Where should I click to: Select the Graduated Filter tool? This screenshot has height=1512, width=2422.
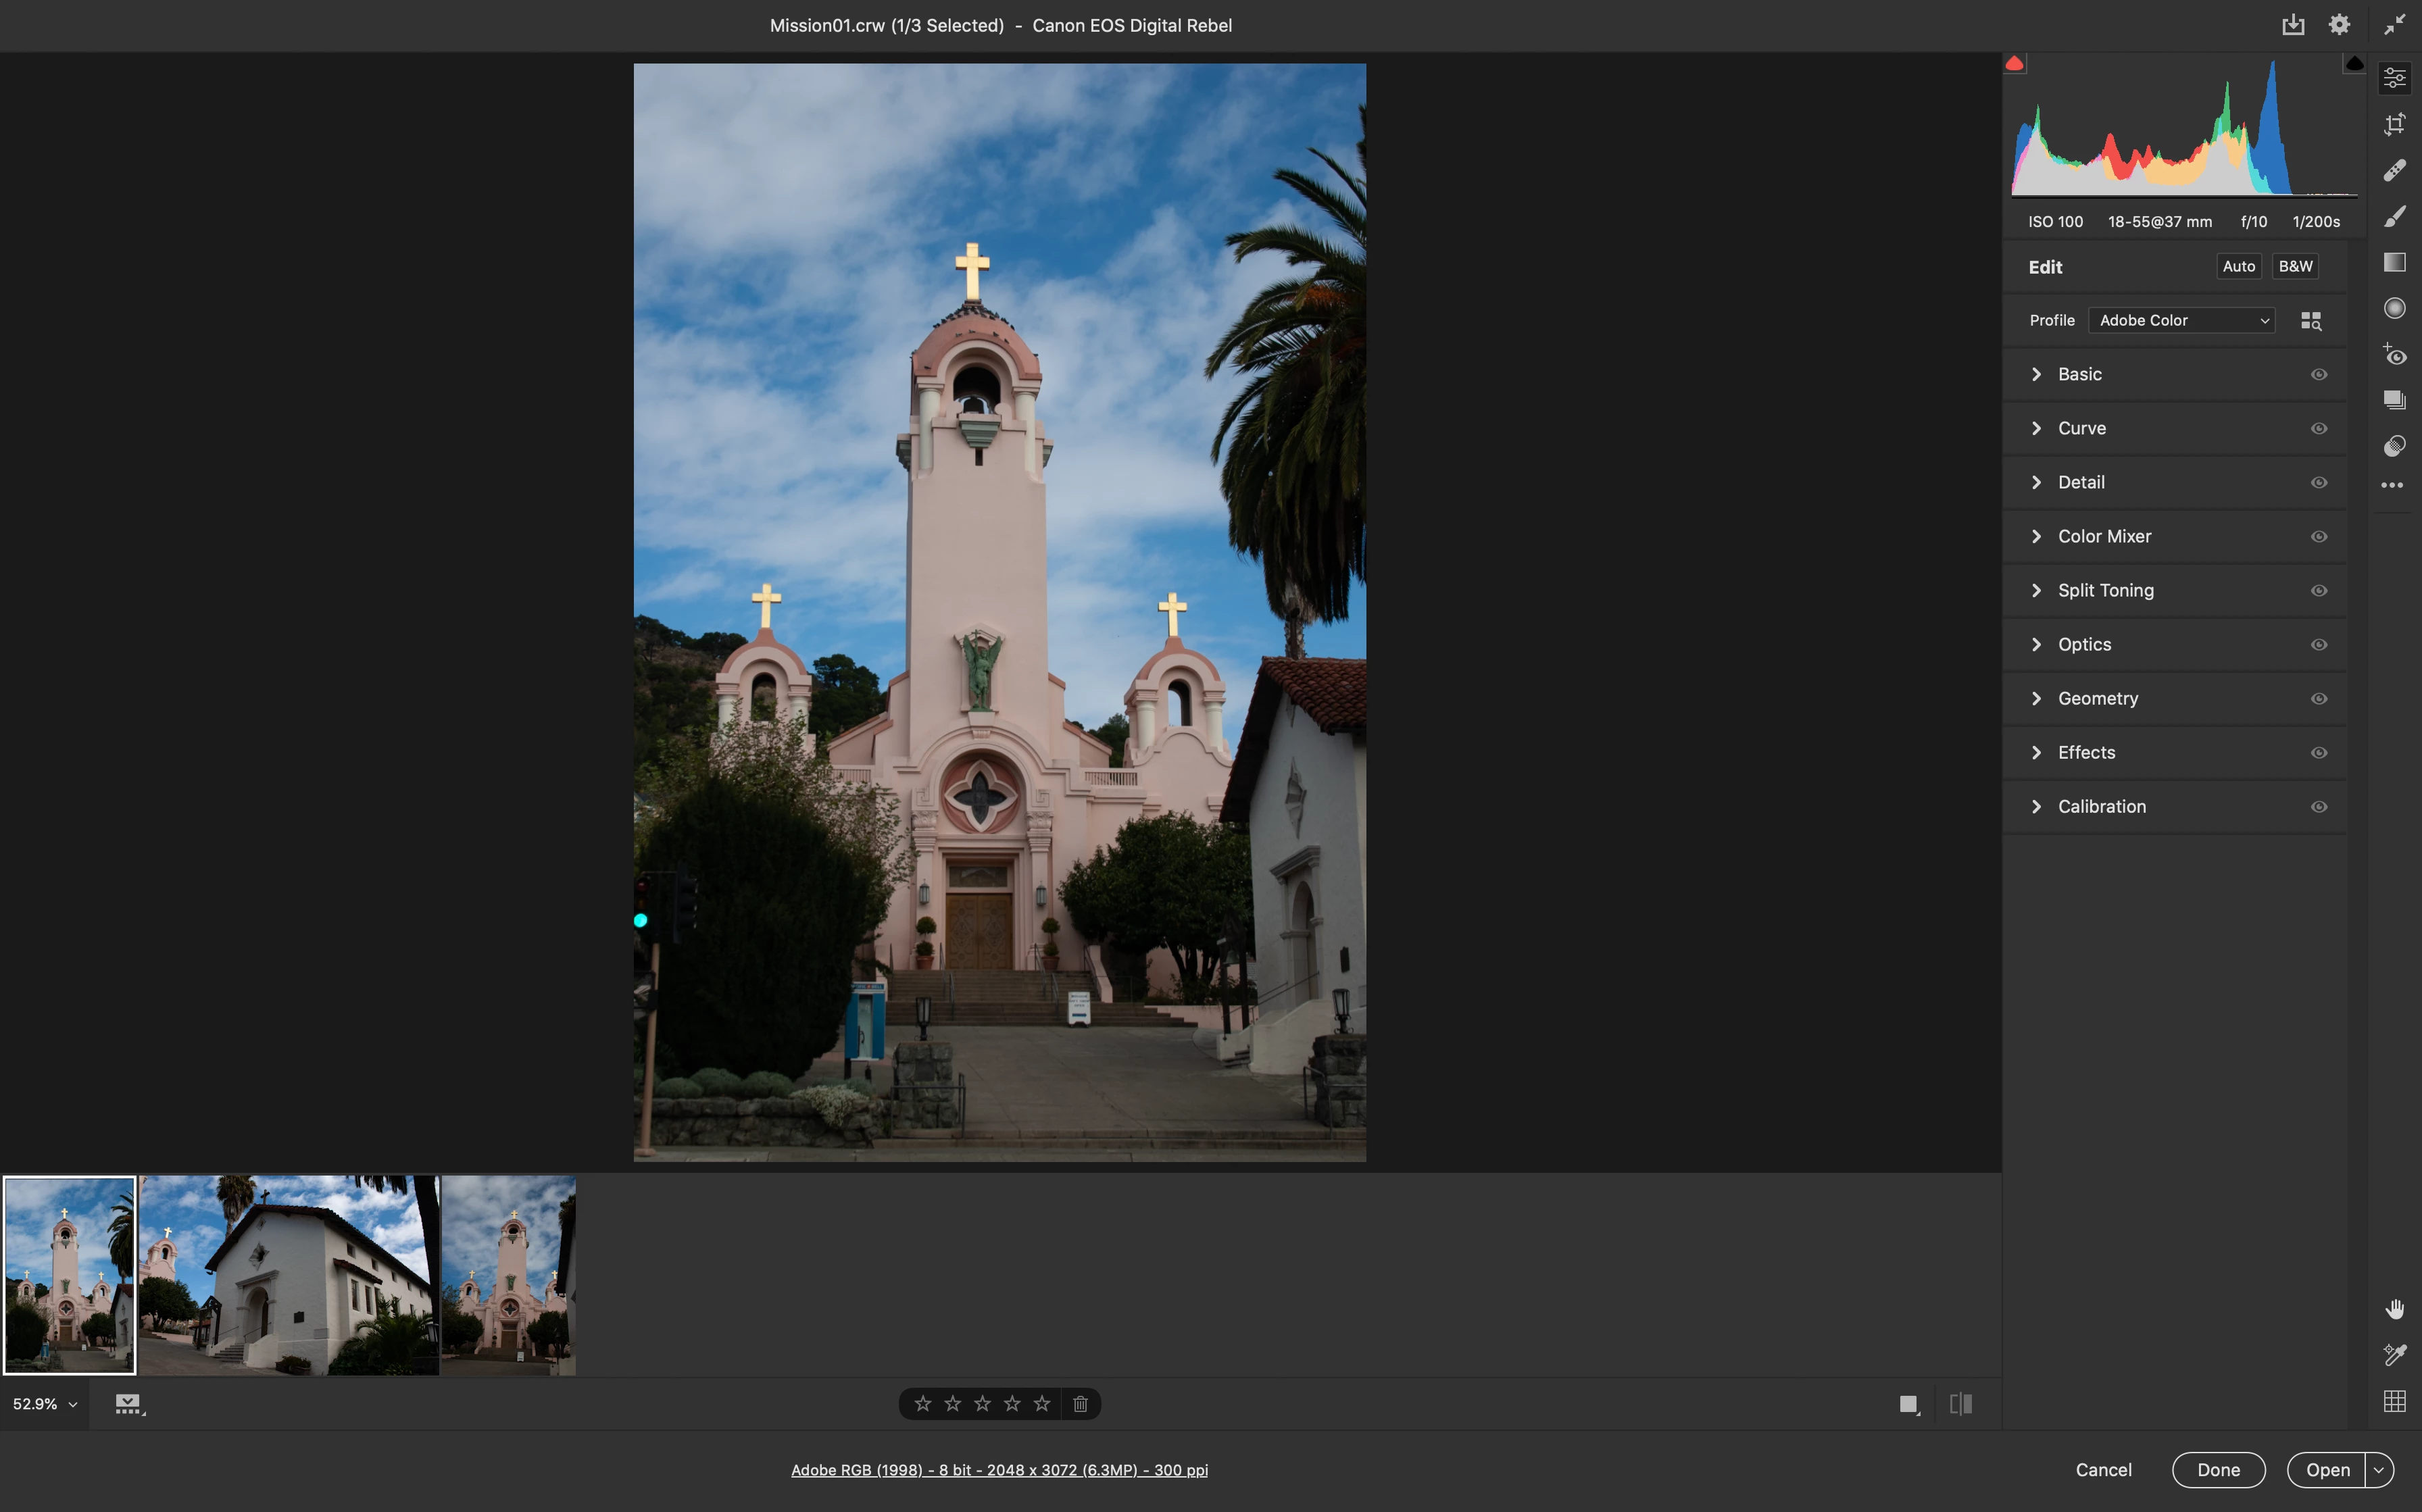[2394, 262]
